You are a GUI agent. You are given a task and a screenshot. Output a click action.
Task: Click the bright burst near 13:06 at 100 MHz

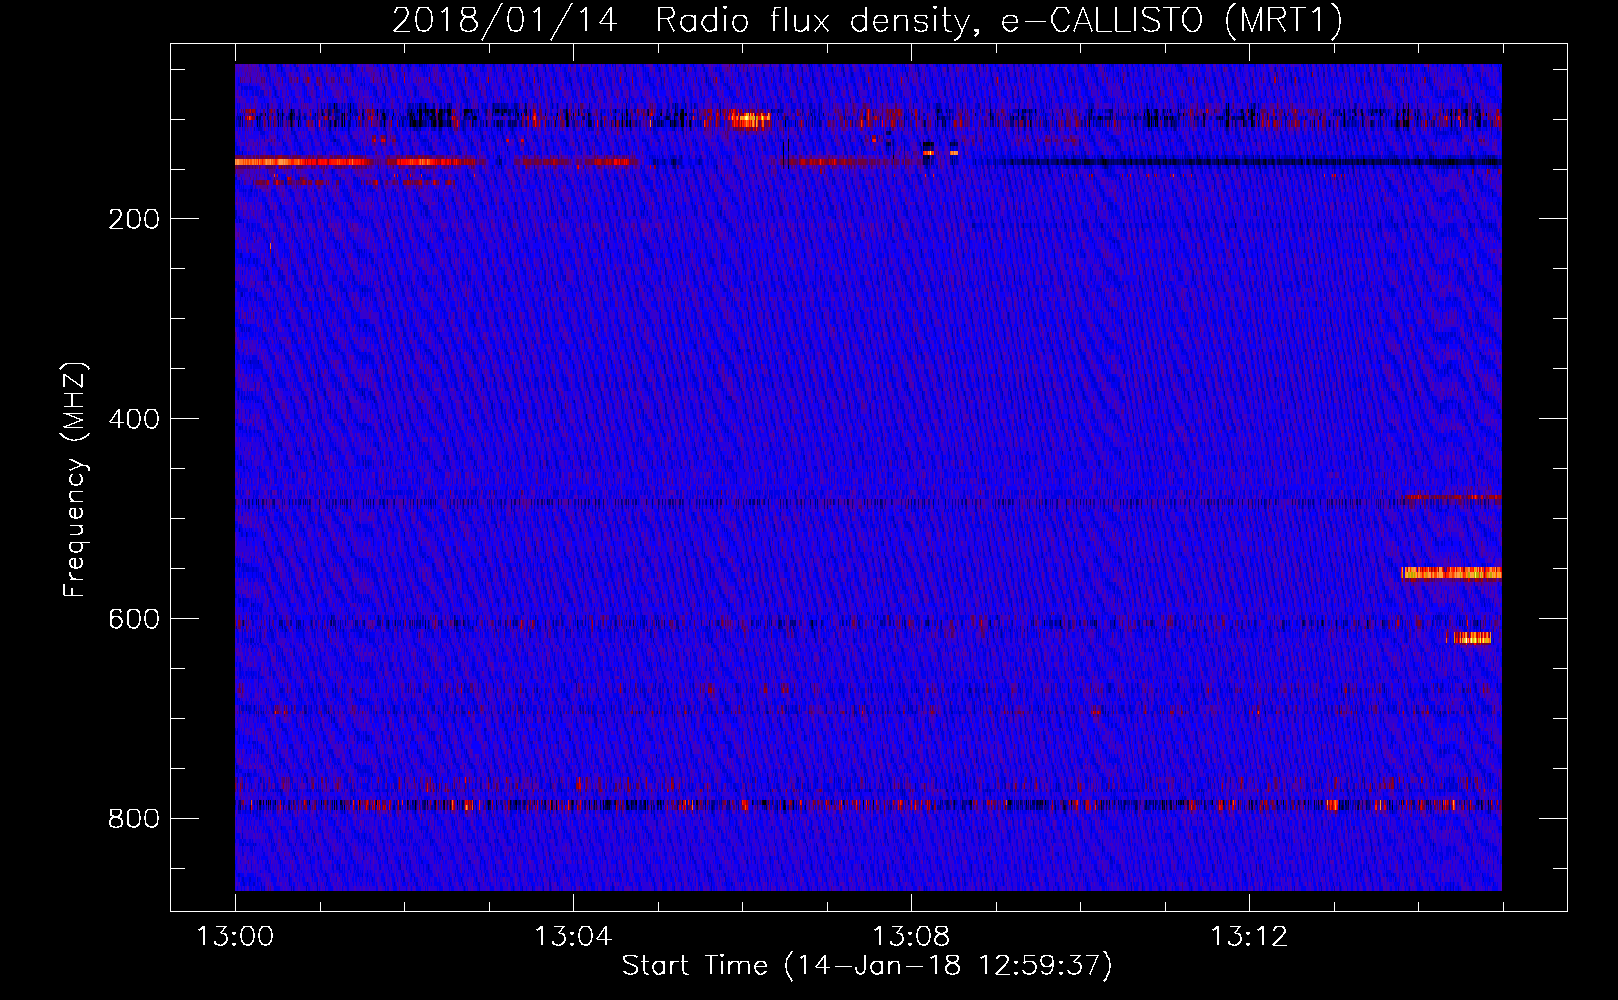[x=749, y=120]
